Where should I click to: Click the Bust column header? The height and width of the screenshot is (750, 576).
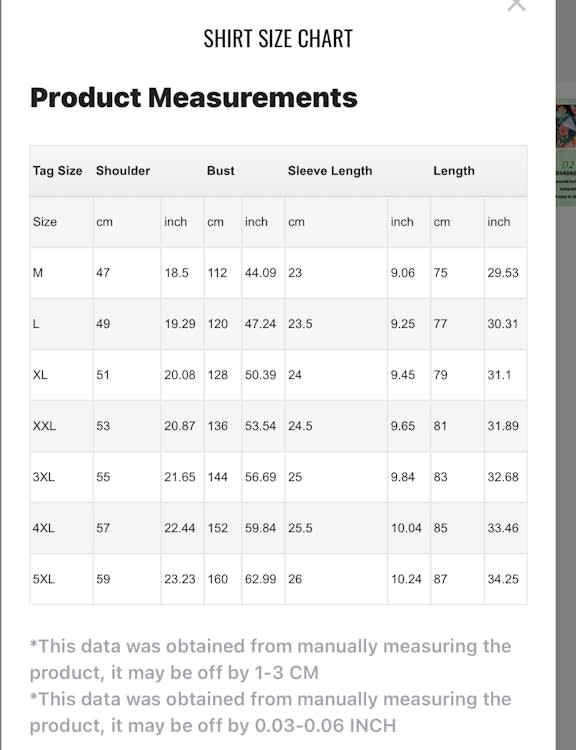[x=221, y=171]
